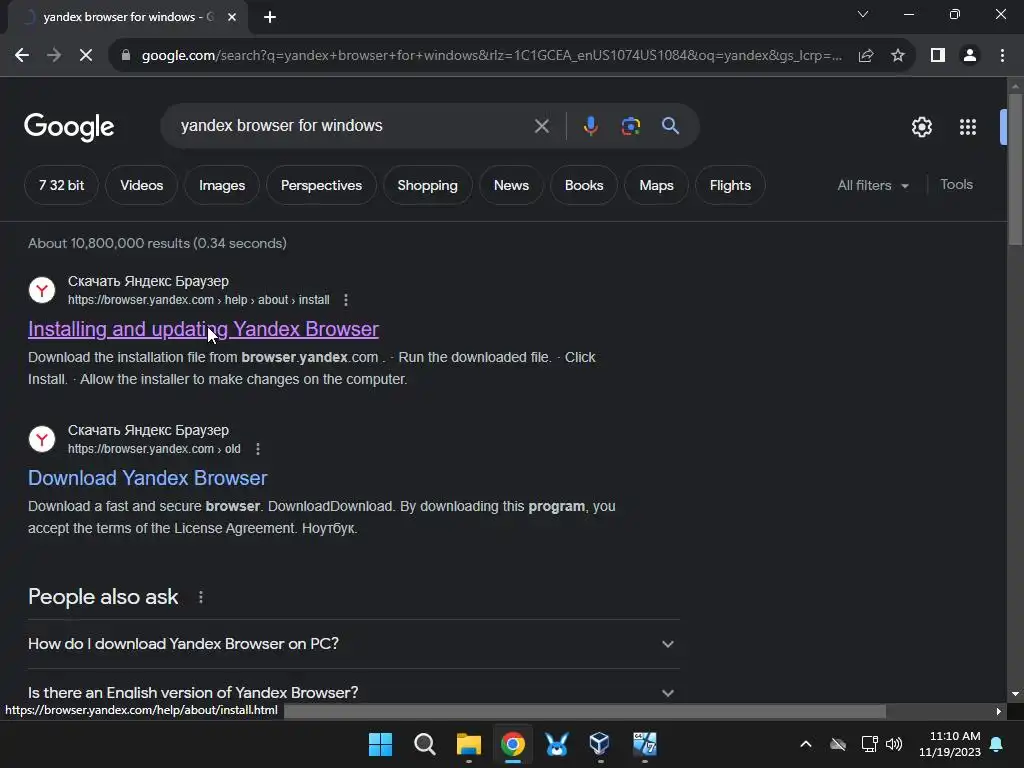Open the Google apps grid
Image resolution: width=1024 pixels, height=768 pixels.
(x=968, y=127)
